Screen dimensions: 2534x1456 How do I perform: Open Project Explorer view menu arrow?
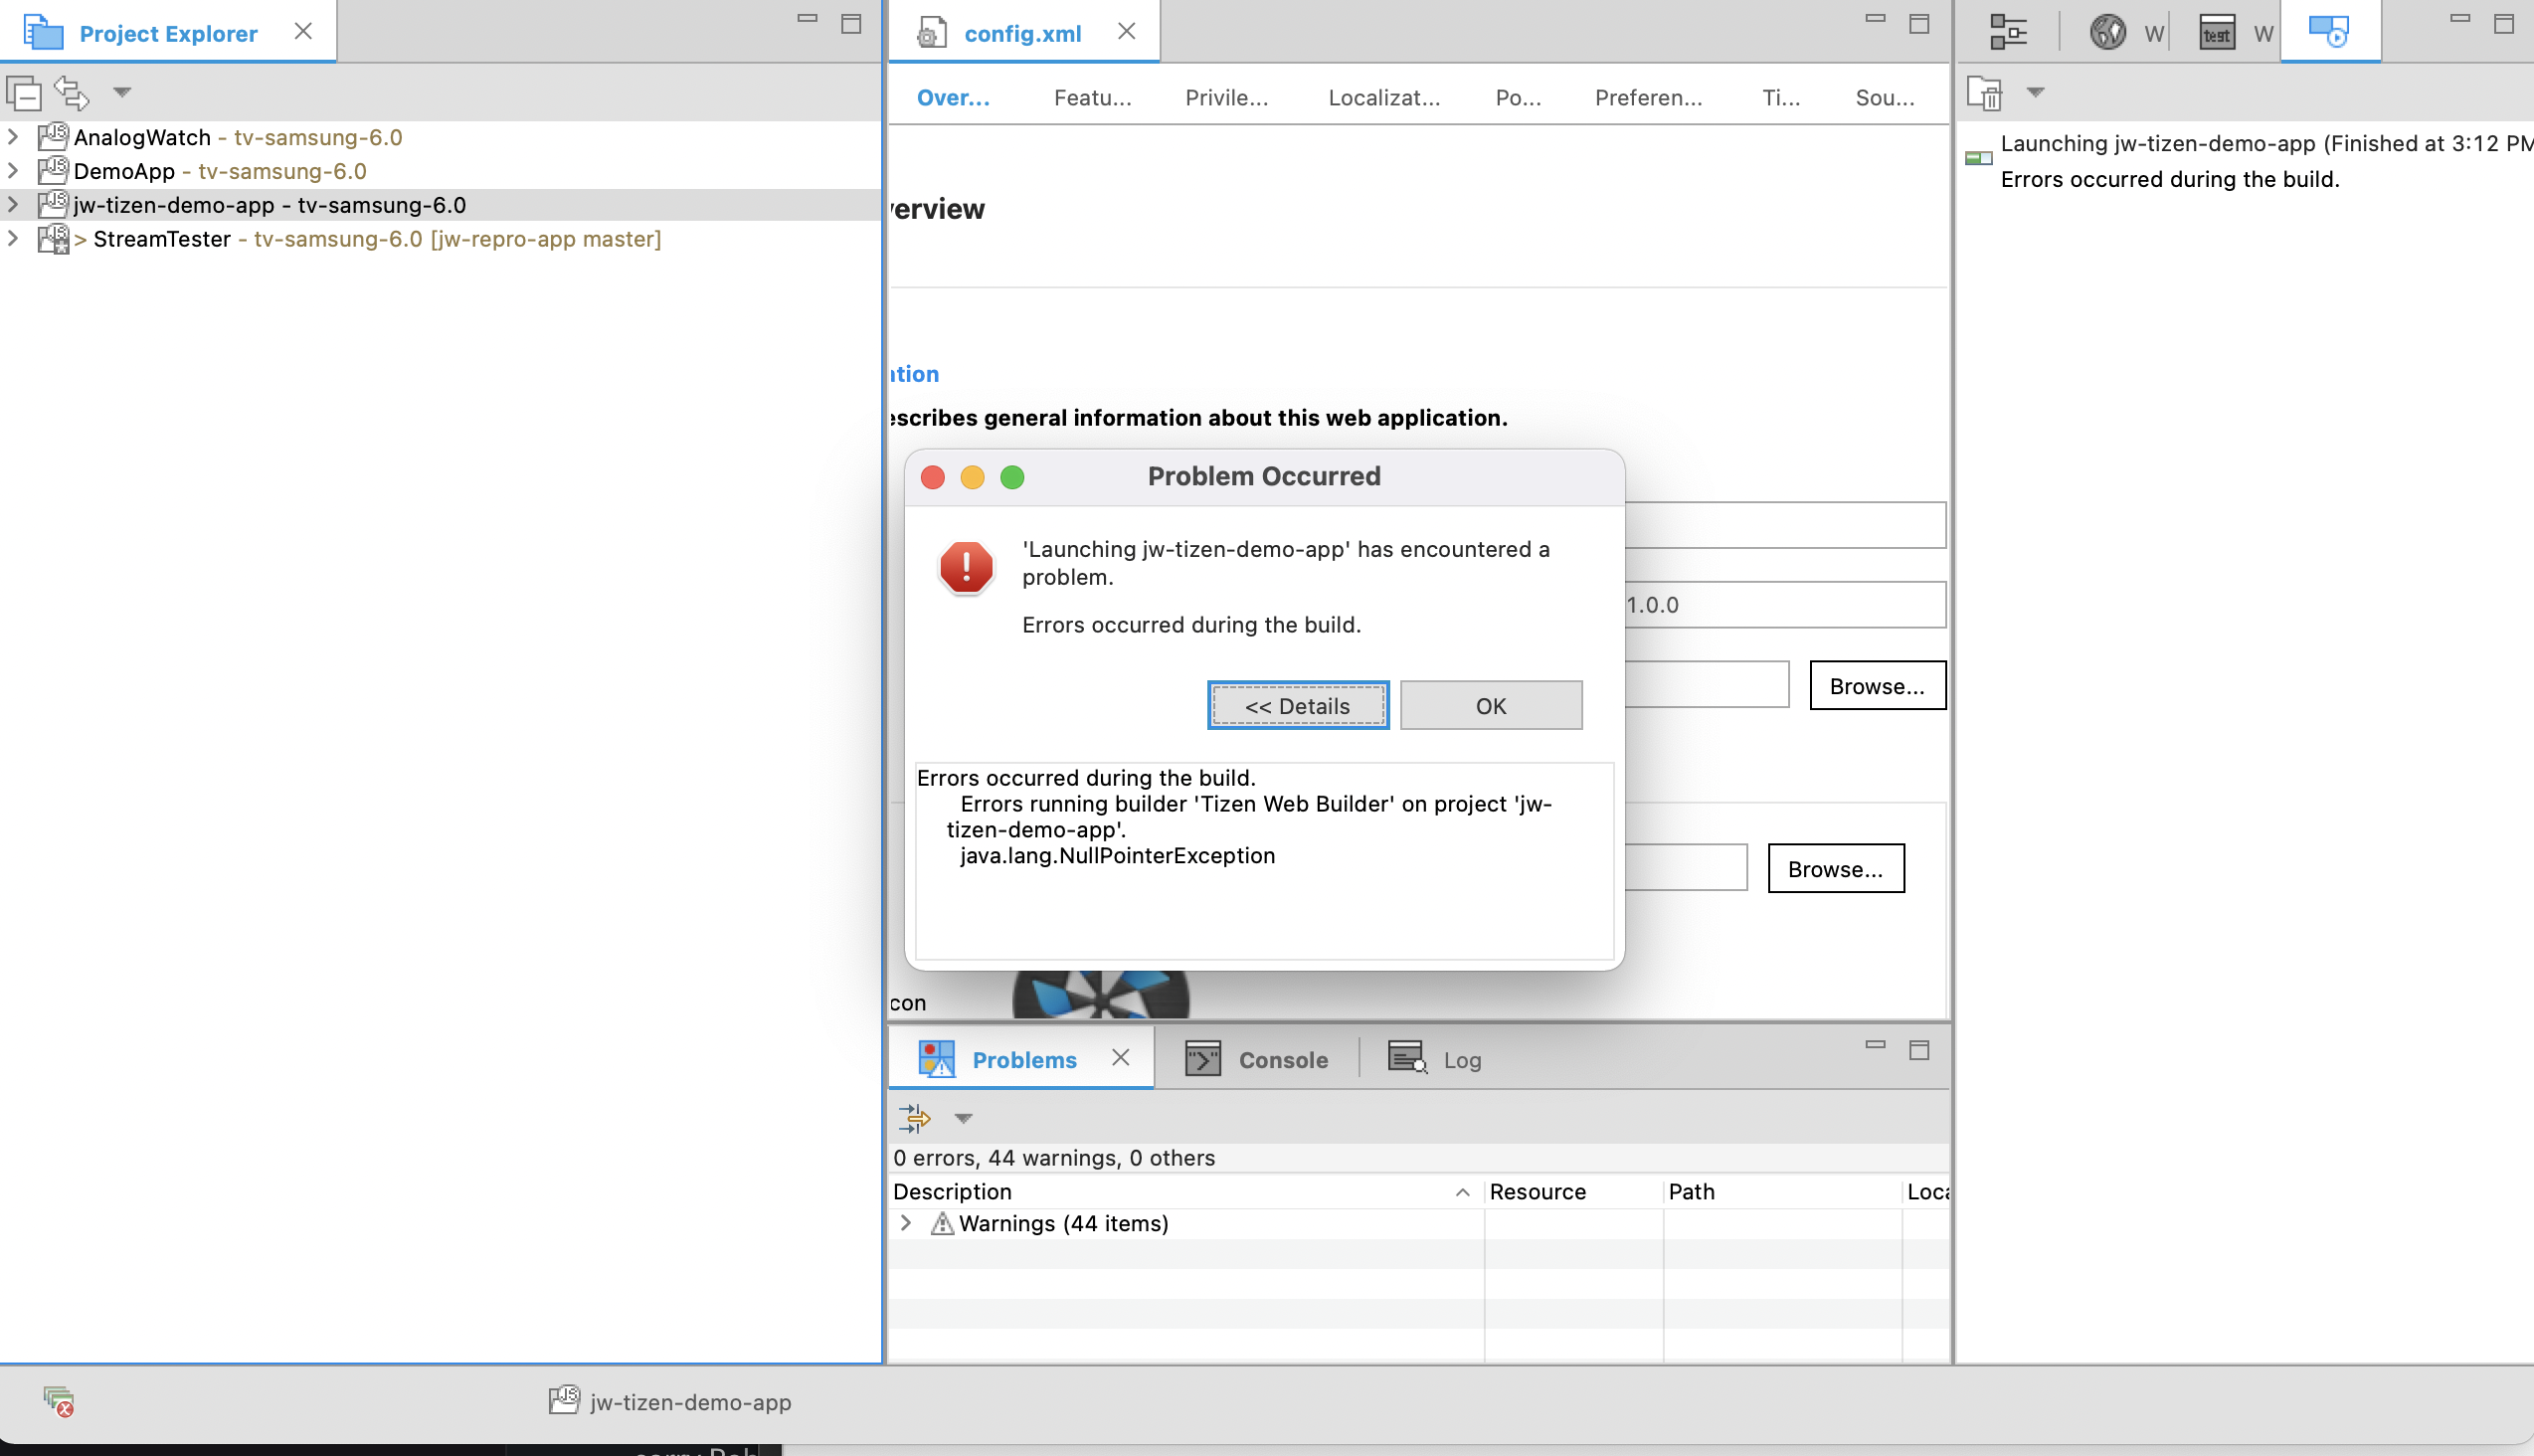(x=122, y=93)
